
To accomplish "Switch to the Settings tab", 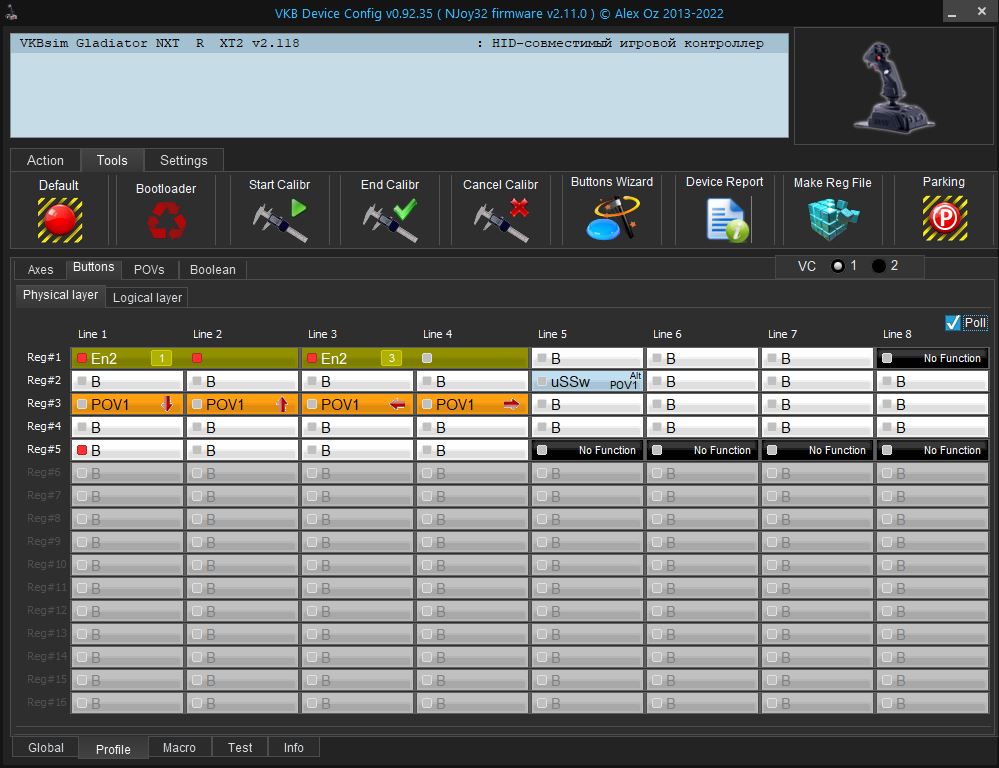I will [x=184, y=160].
